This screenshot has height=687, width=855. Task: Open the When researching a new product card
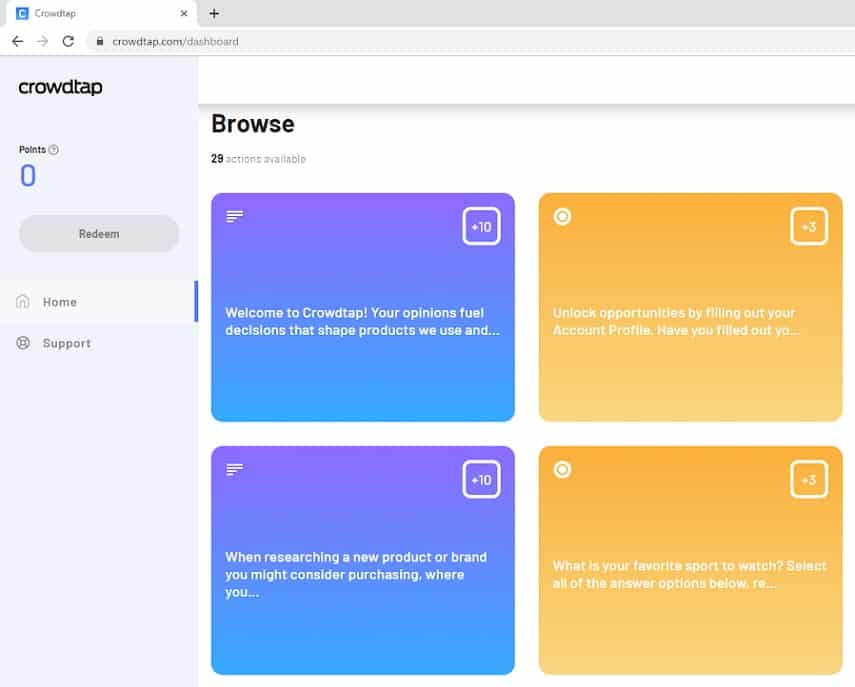point(363,561)
